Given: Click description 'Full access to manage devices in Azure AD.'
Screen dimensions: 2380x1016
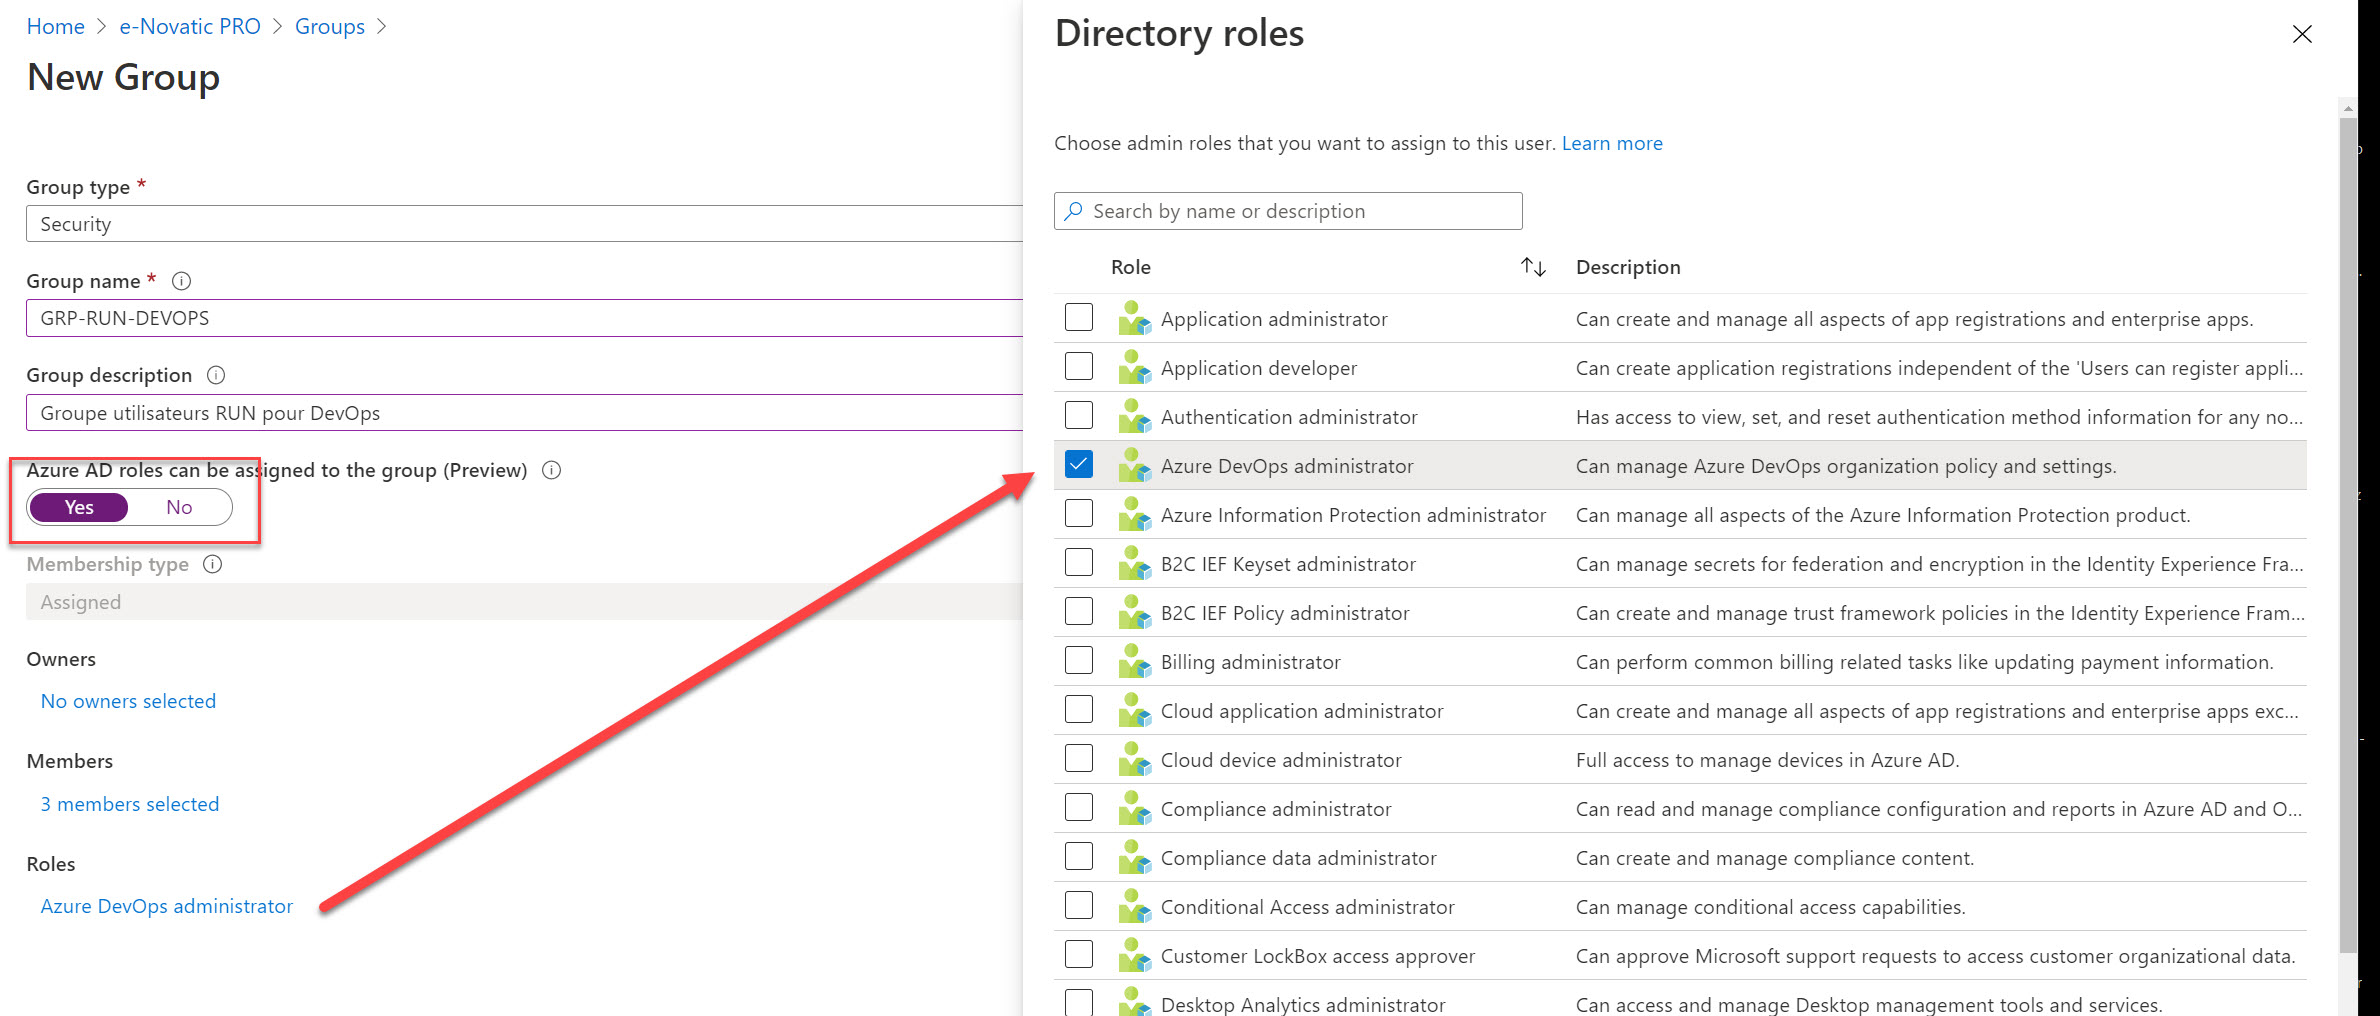Looking at the screenshot, I should pyautogui.click(x=1767, y=760).
